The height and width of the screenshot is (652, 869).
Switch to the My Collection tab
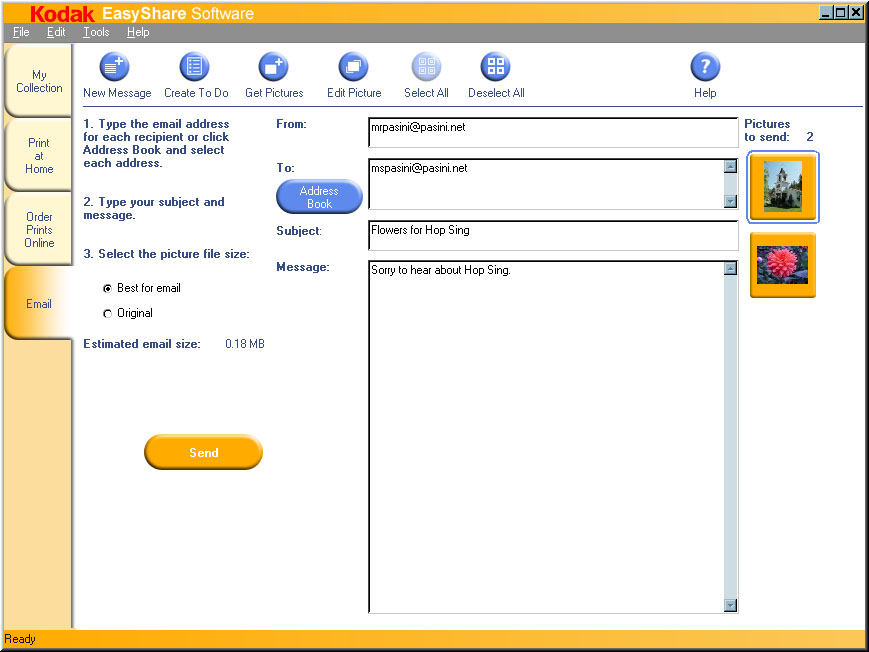[39, 82]
